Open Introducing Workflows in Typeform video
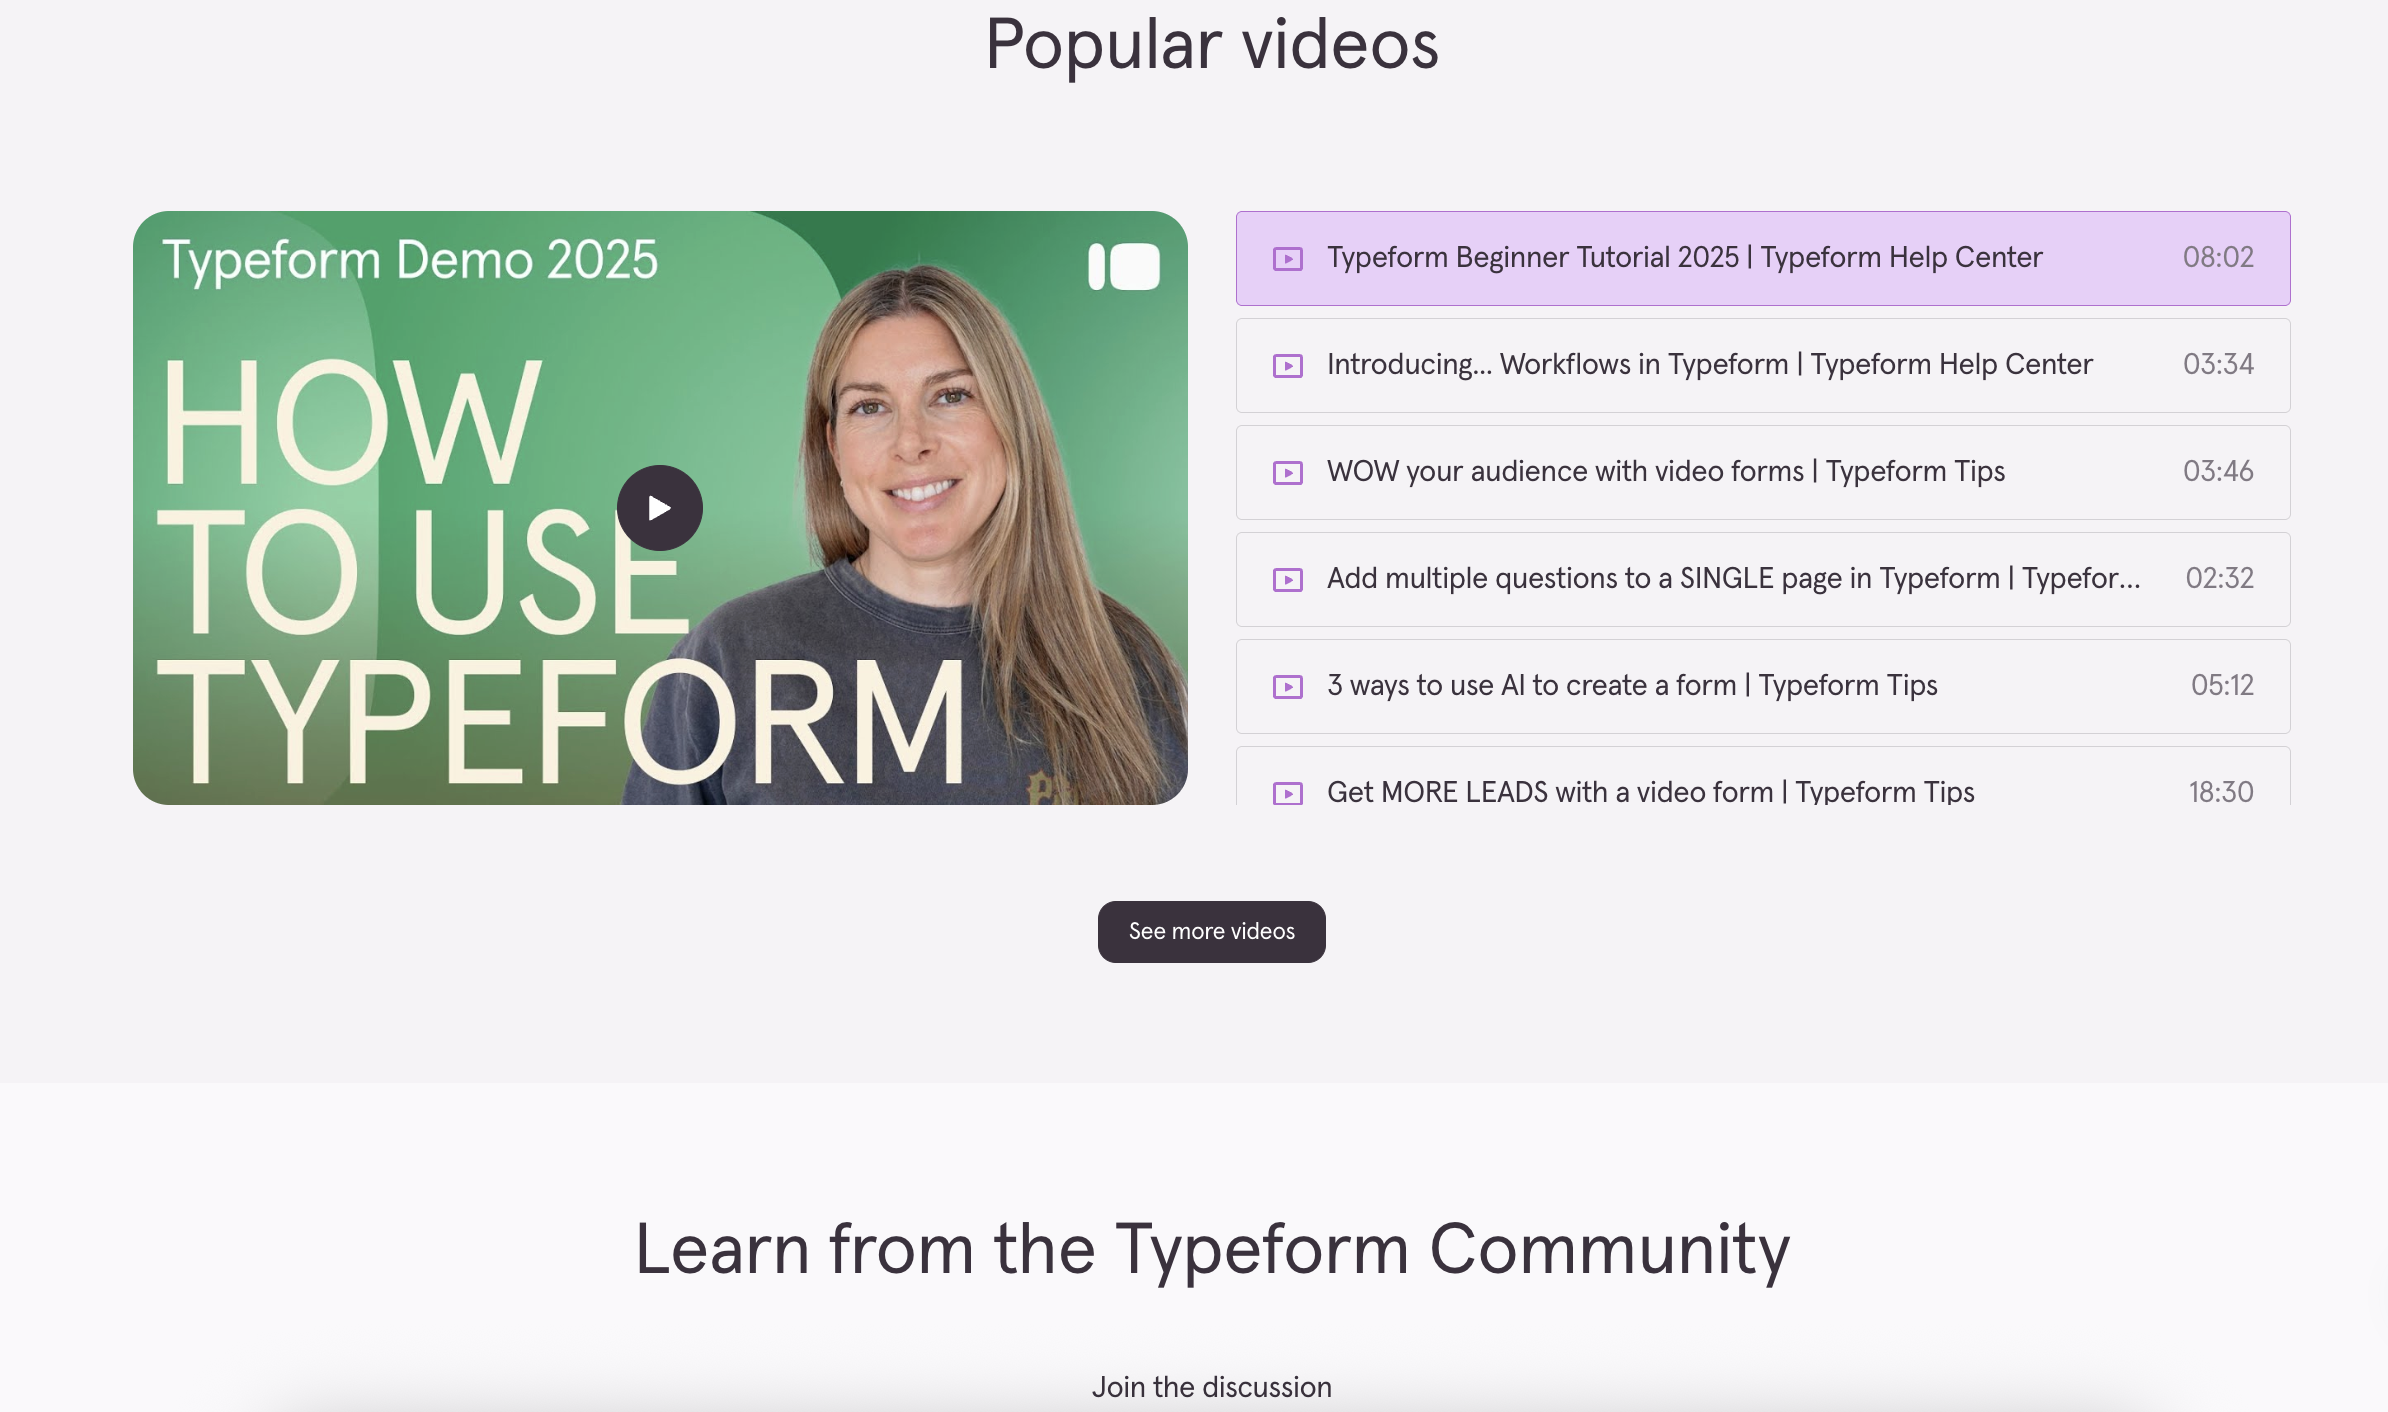The height and width of the screenshot is (1412, 2388). [1763, 365]
